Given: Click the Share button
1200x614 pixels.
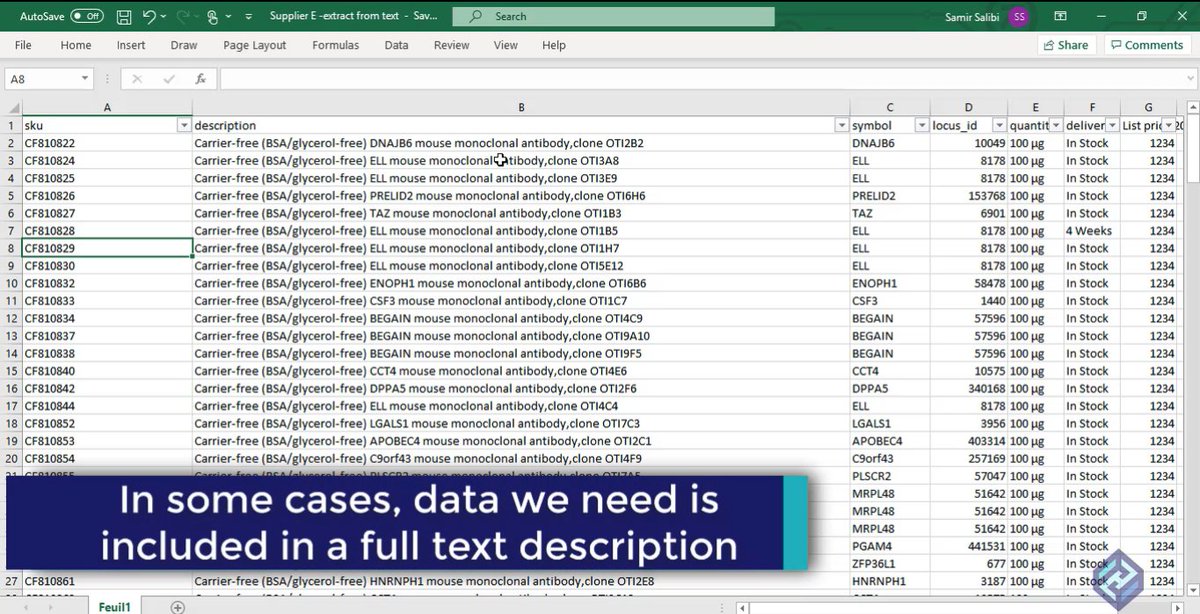Looking at the screenshot, I should coord(1066,45).
